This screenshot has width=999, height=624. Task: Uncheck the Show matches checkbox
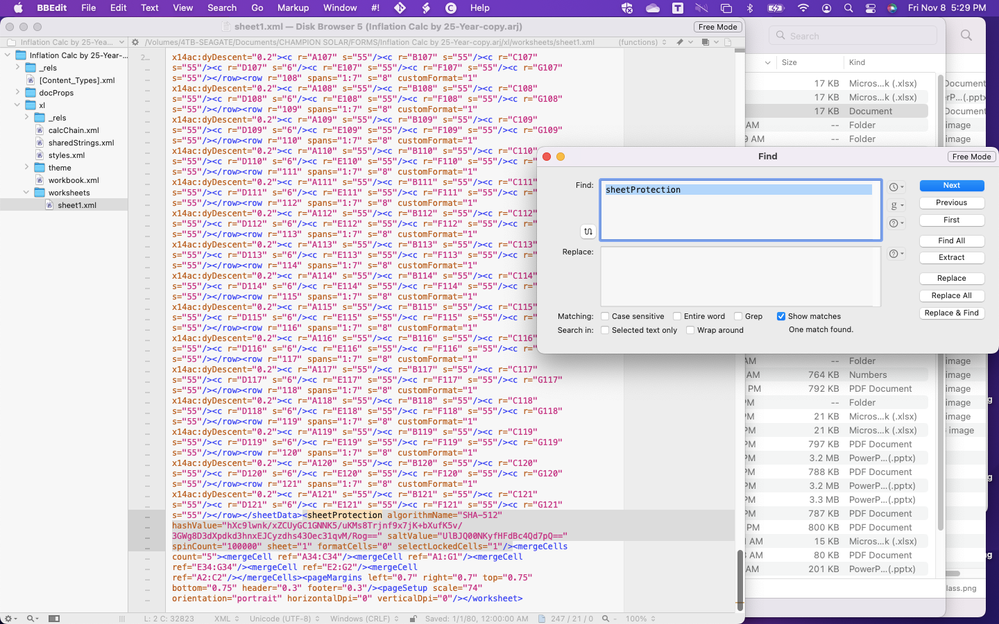click(780, 316)
